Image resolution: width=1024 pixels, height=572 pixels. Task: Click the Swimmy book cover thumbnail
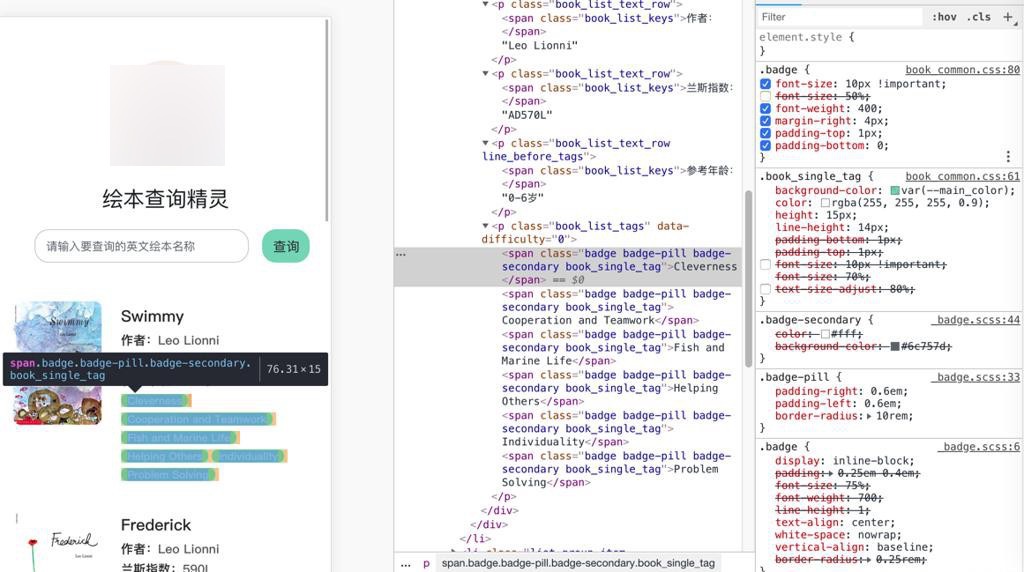[x=58, y=363]
